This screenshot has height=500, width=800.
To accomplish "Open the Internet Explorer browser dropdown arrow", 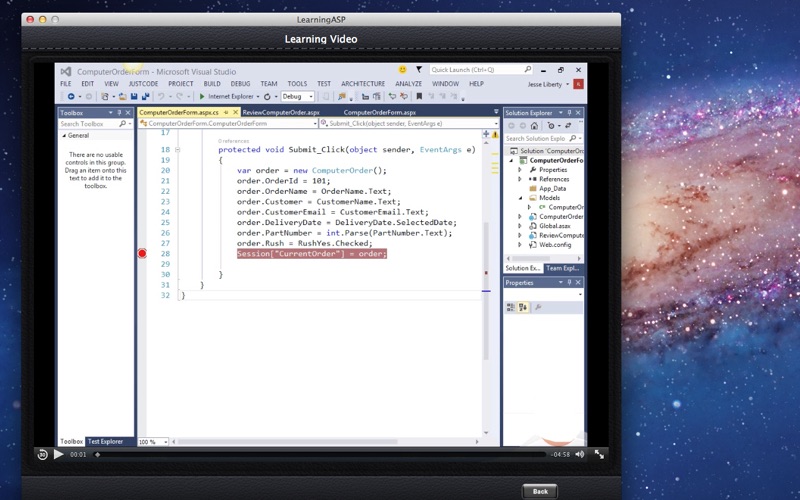I will 258,96.
